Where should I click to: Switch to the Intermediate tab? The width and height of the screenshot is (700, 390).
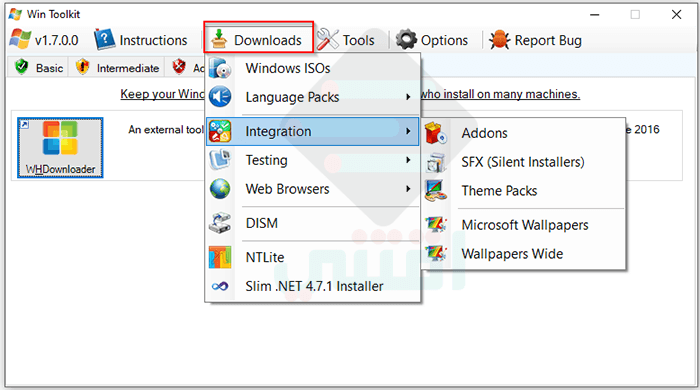[117, 67]
